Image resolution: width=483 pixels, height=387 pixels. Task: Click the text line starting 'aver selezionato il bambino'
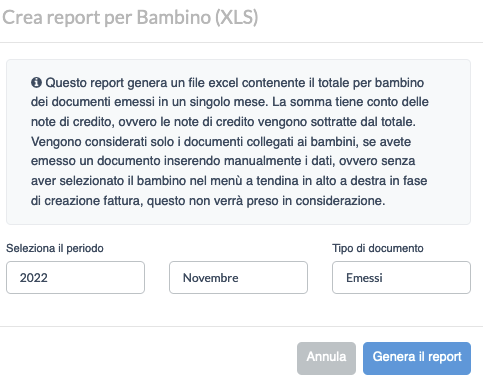(229, 181)
